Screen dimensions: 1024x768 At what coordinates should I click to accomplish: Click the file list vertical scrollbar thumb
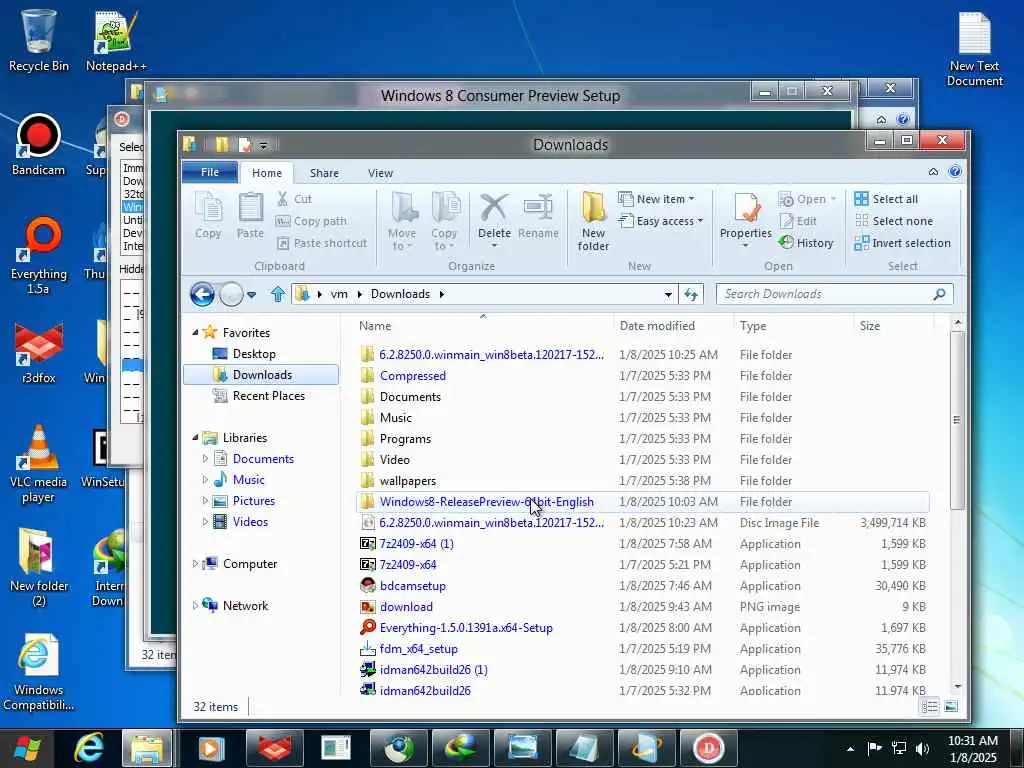pyautogui.click(x=957, y=419)
